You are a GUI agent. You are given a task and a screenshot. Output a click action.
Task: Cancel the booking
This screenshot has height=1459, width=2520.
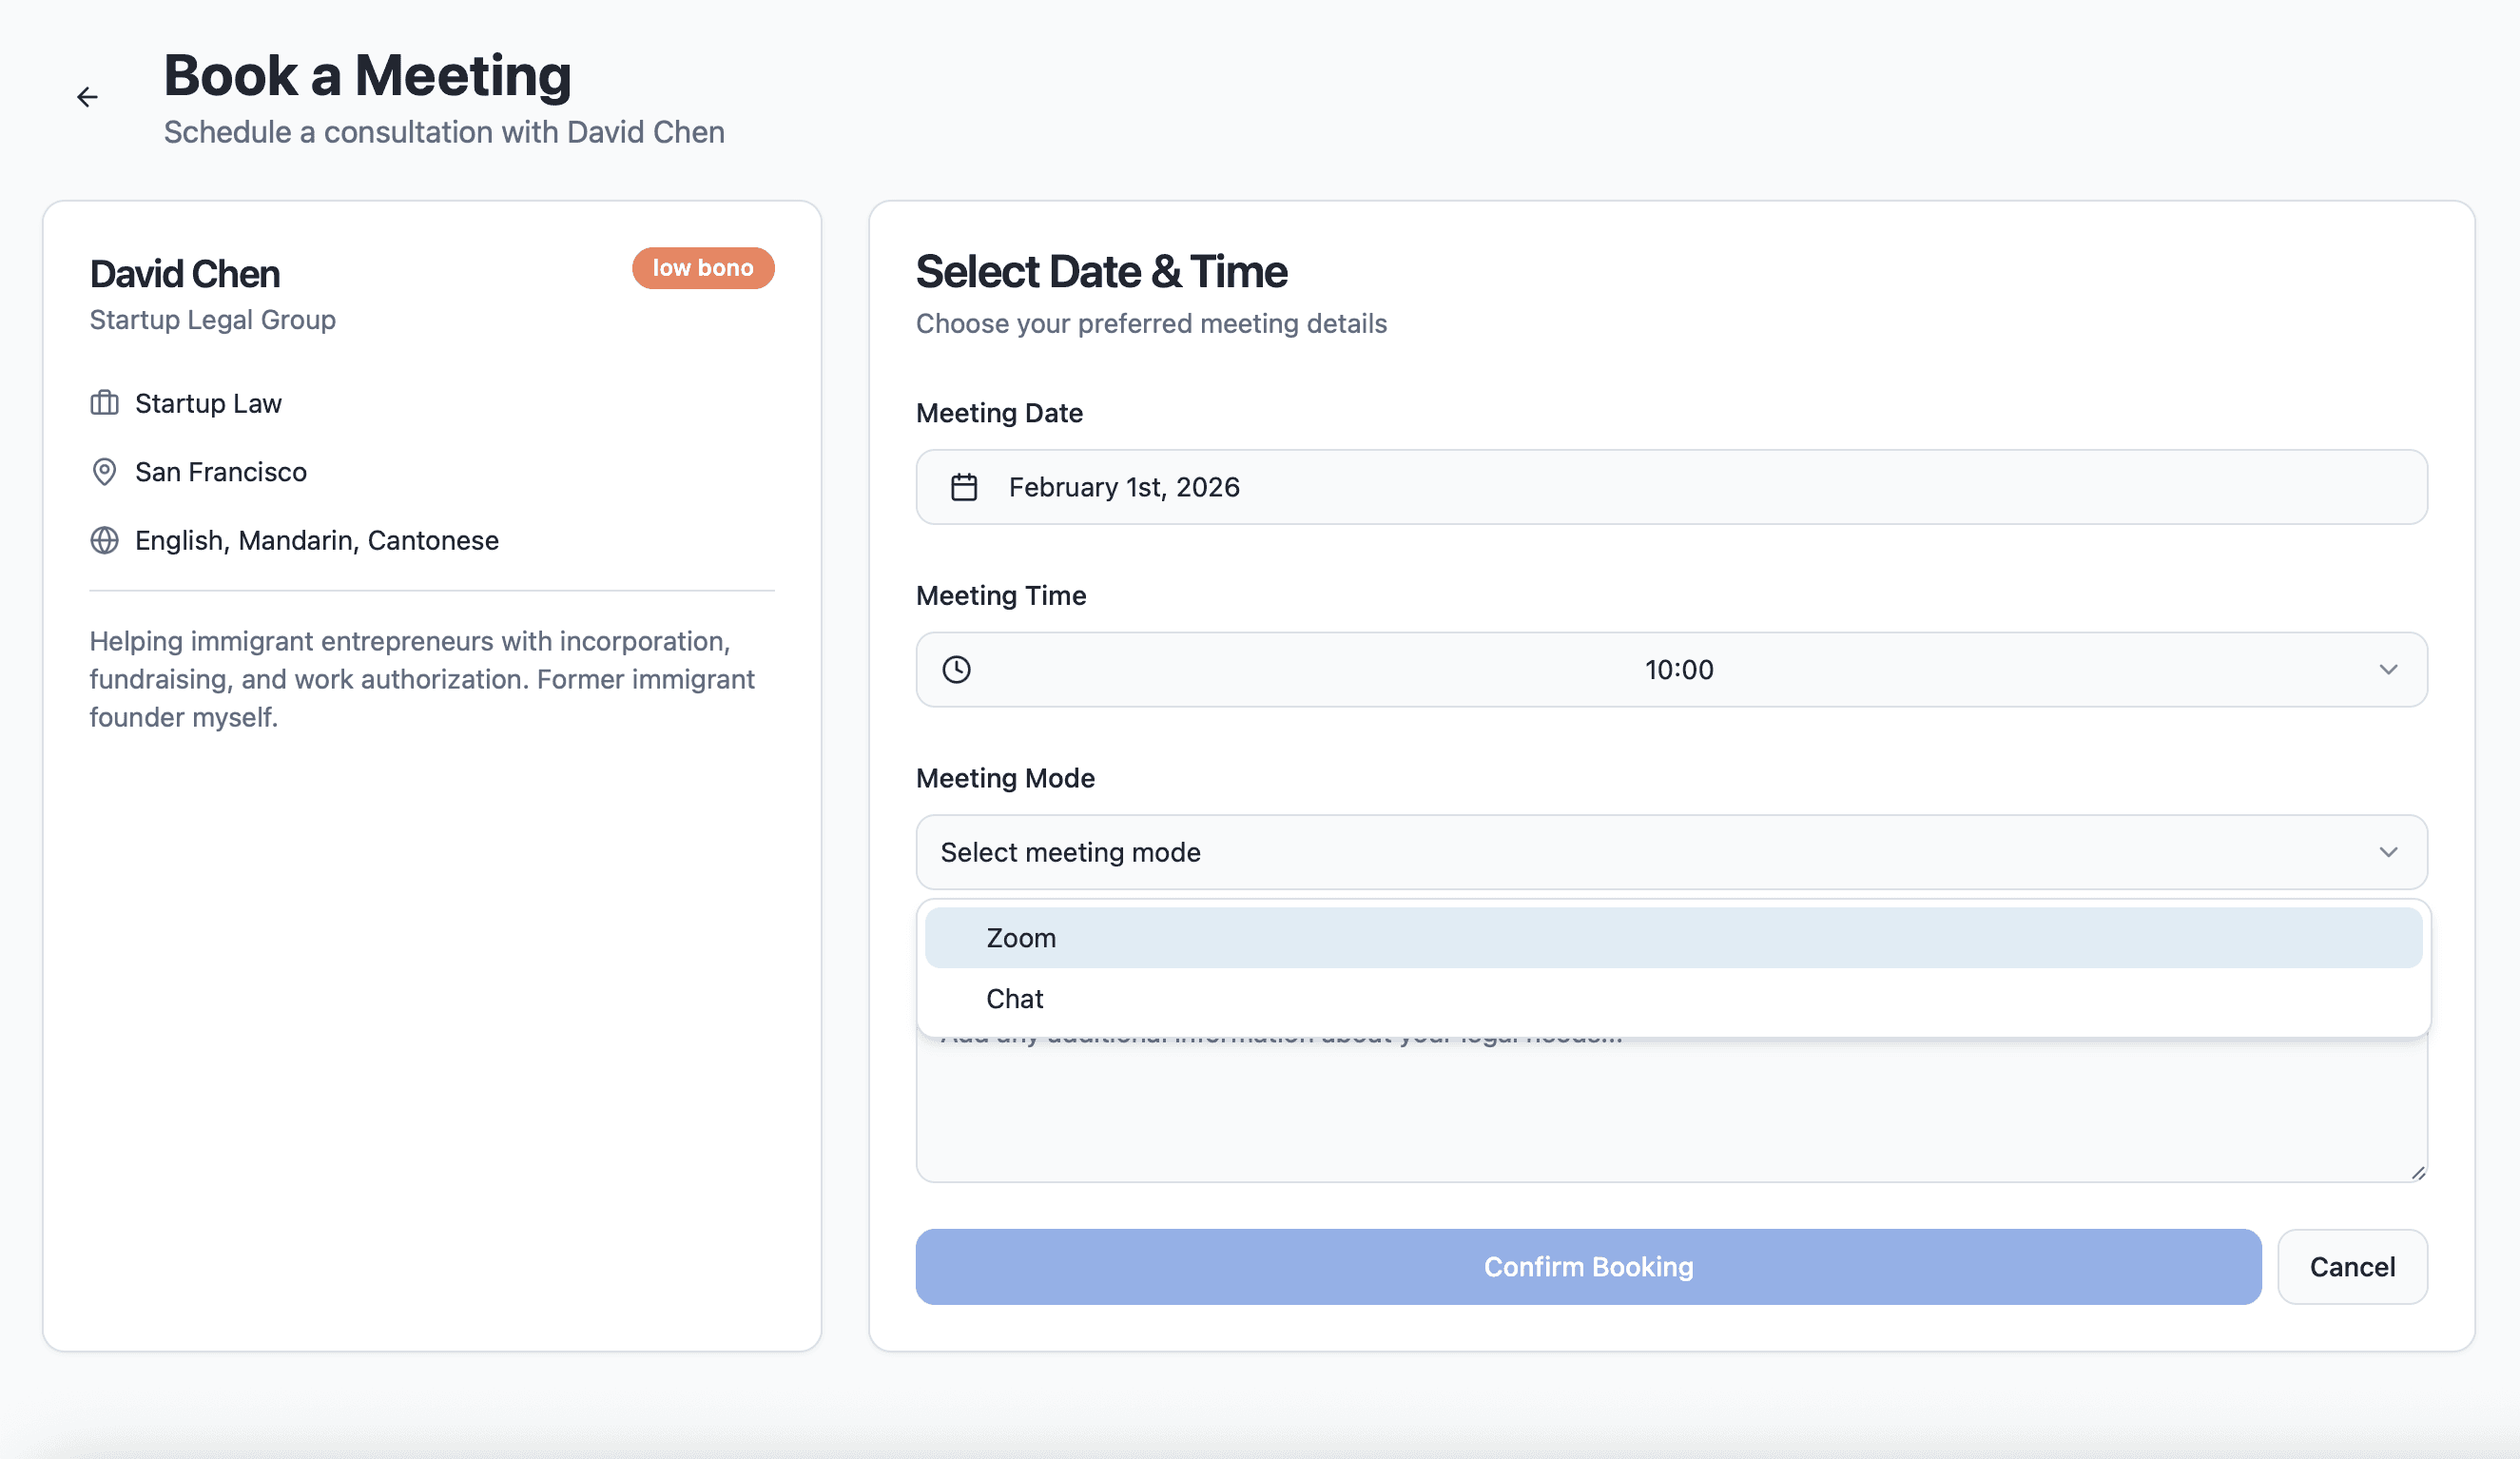pos(2351,1266)
